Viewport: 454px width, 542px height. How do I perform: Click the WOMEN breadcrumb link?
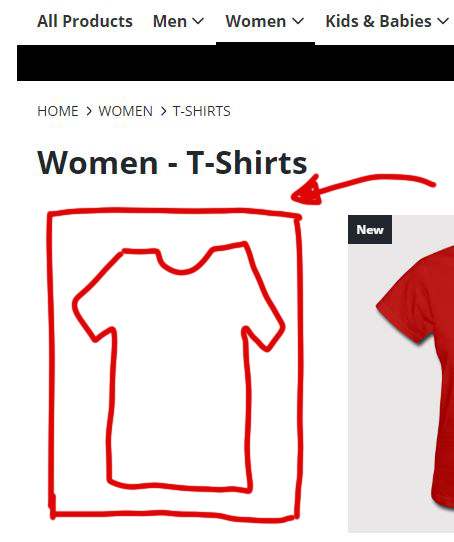click(126, 111)
